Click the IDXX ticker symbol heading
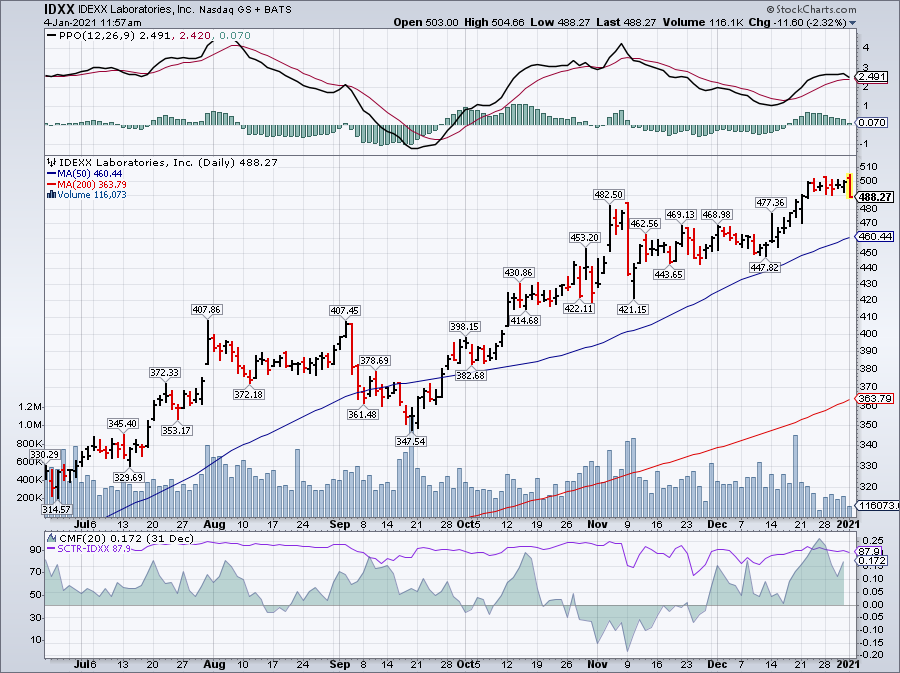Image resolution: width=900 pixels, height=673 pixels. pos(59,9)
